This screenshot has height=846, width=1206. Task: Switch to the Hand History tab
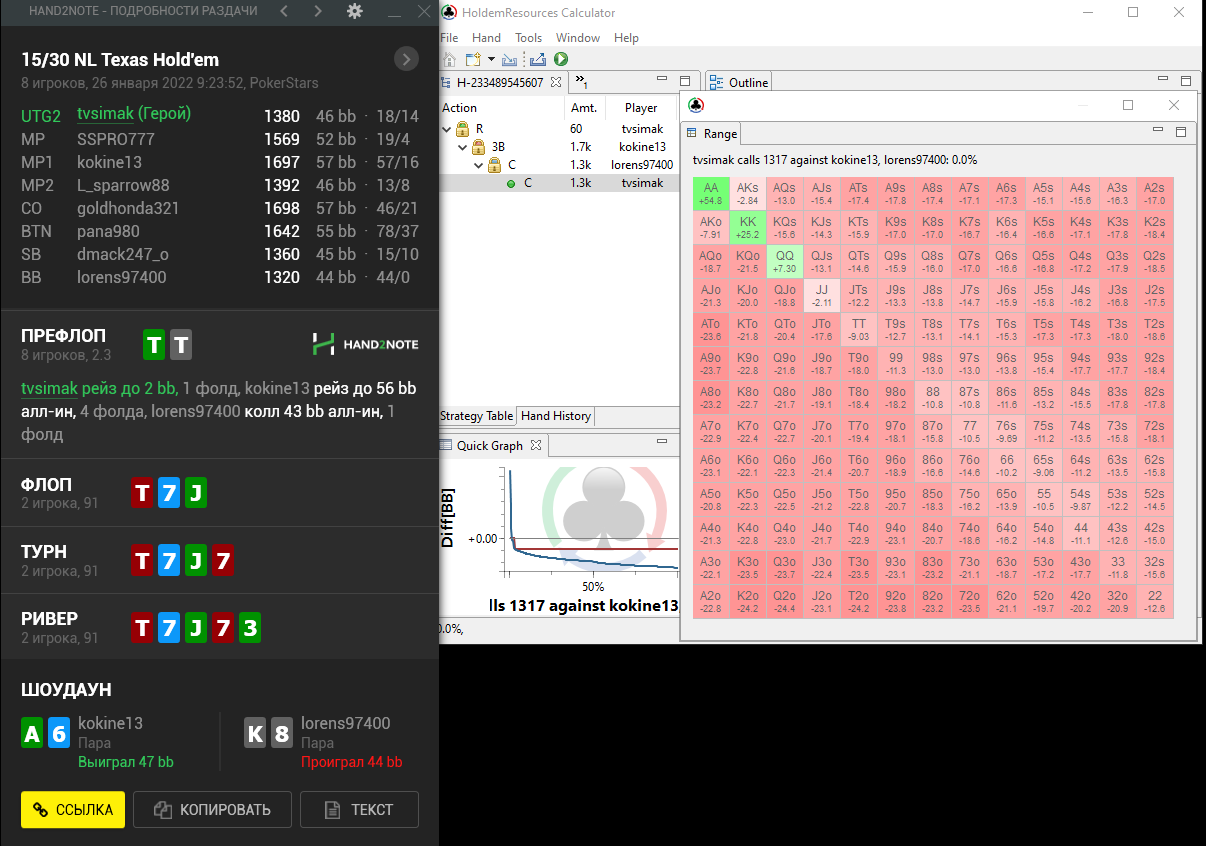coord(556,416)
